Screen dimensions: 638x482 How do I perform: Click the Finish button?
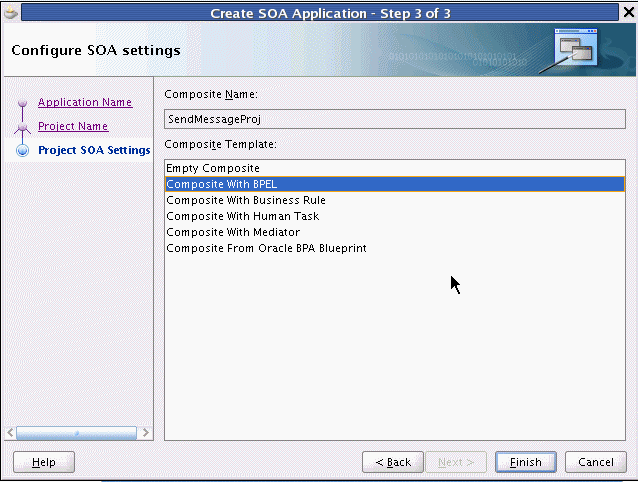pyautogui.click(x=525, y=462)
